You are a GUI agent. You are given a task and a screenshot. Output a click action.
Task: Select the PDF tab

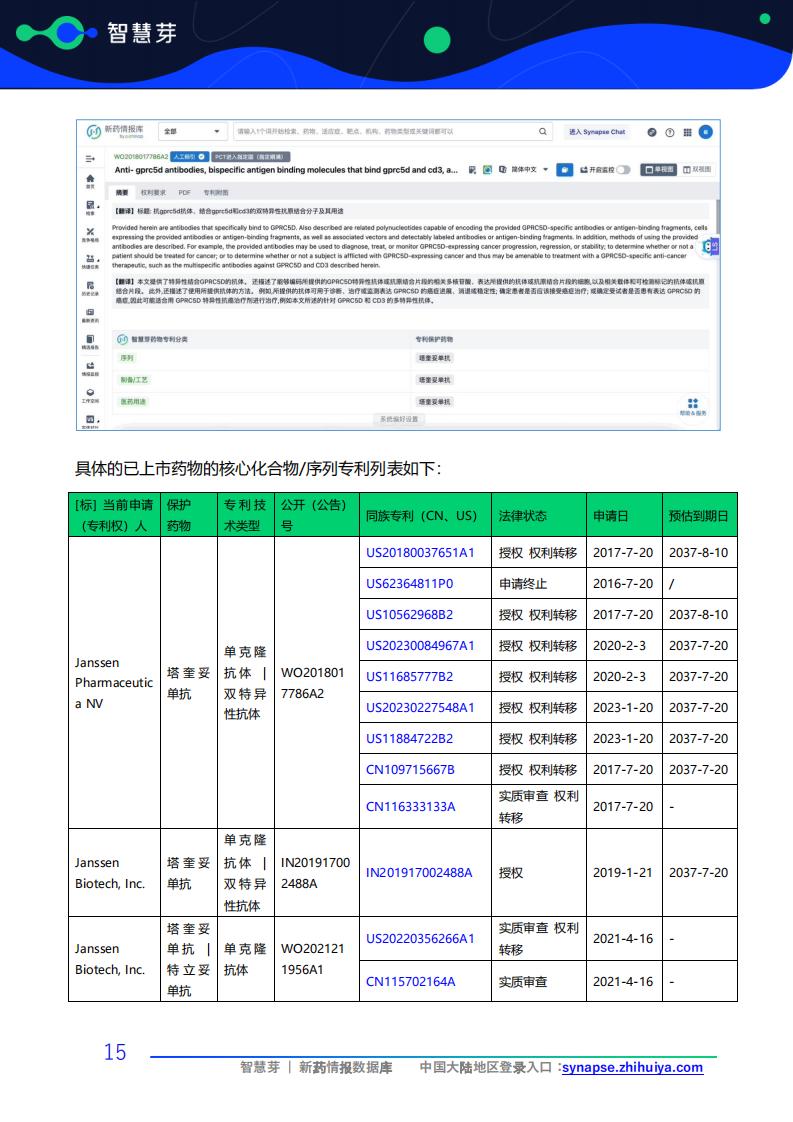(x=185, y=193)
